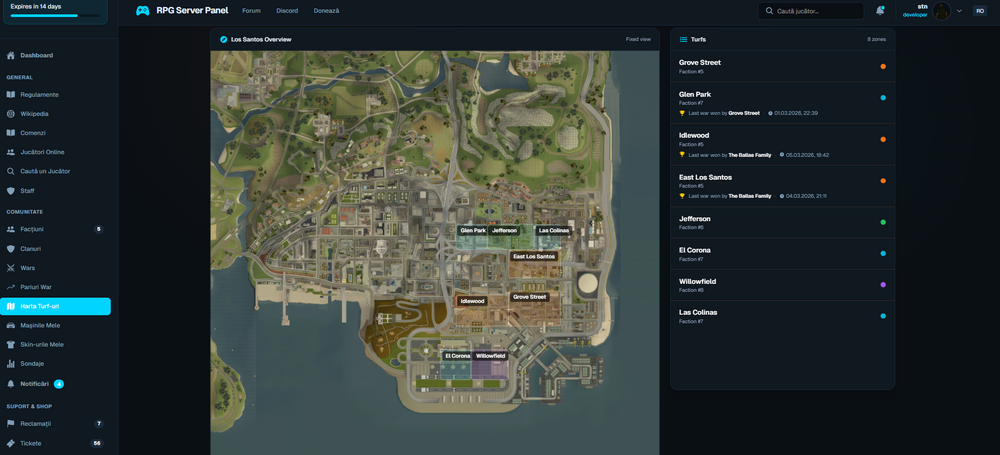Click the Fixed view label on the map
Image resolution: width=1000 pixels, height=455 pixels.
pos(638,40)
